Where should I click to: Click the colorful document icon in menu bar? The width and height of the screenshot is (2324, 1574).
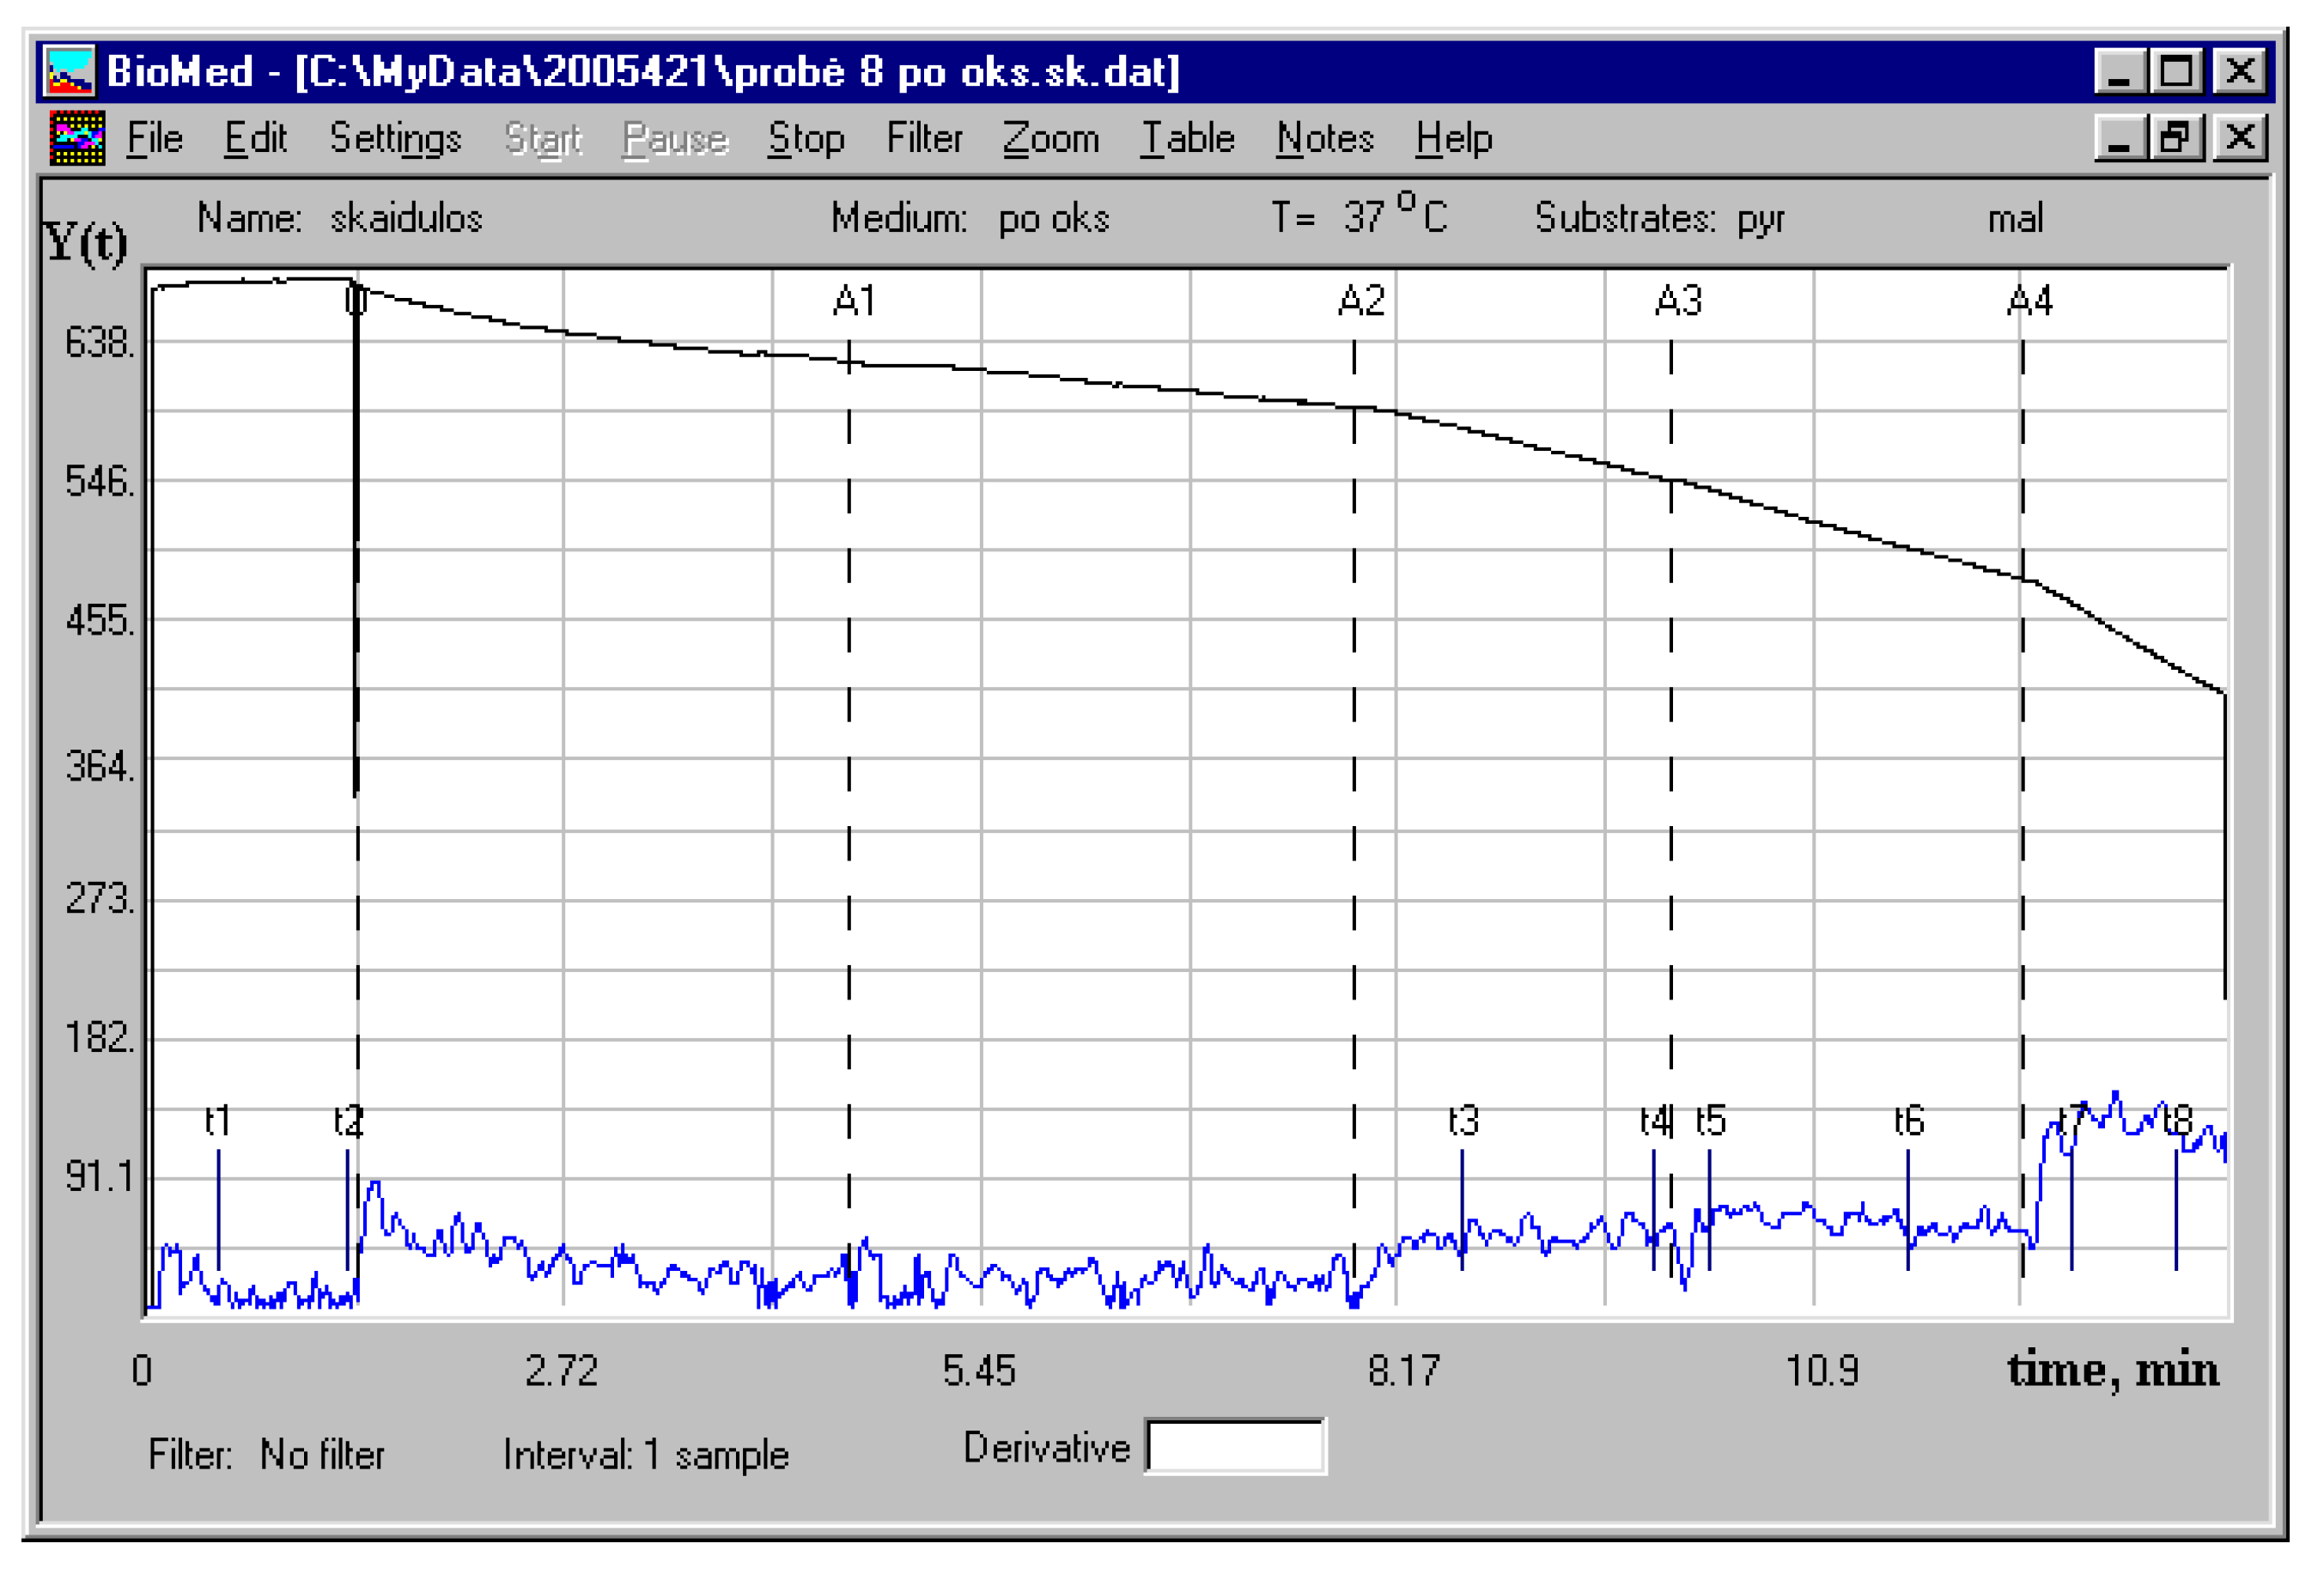77,138
